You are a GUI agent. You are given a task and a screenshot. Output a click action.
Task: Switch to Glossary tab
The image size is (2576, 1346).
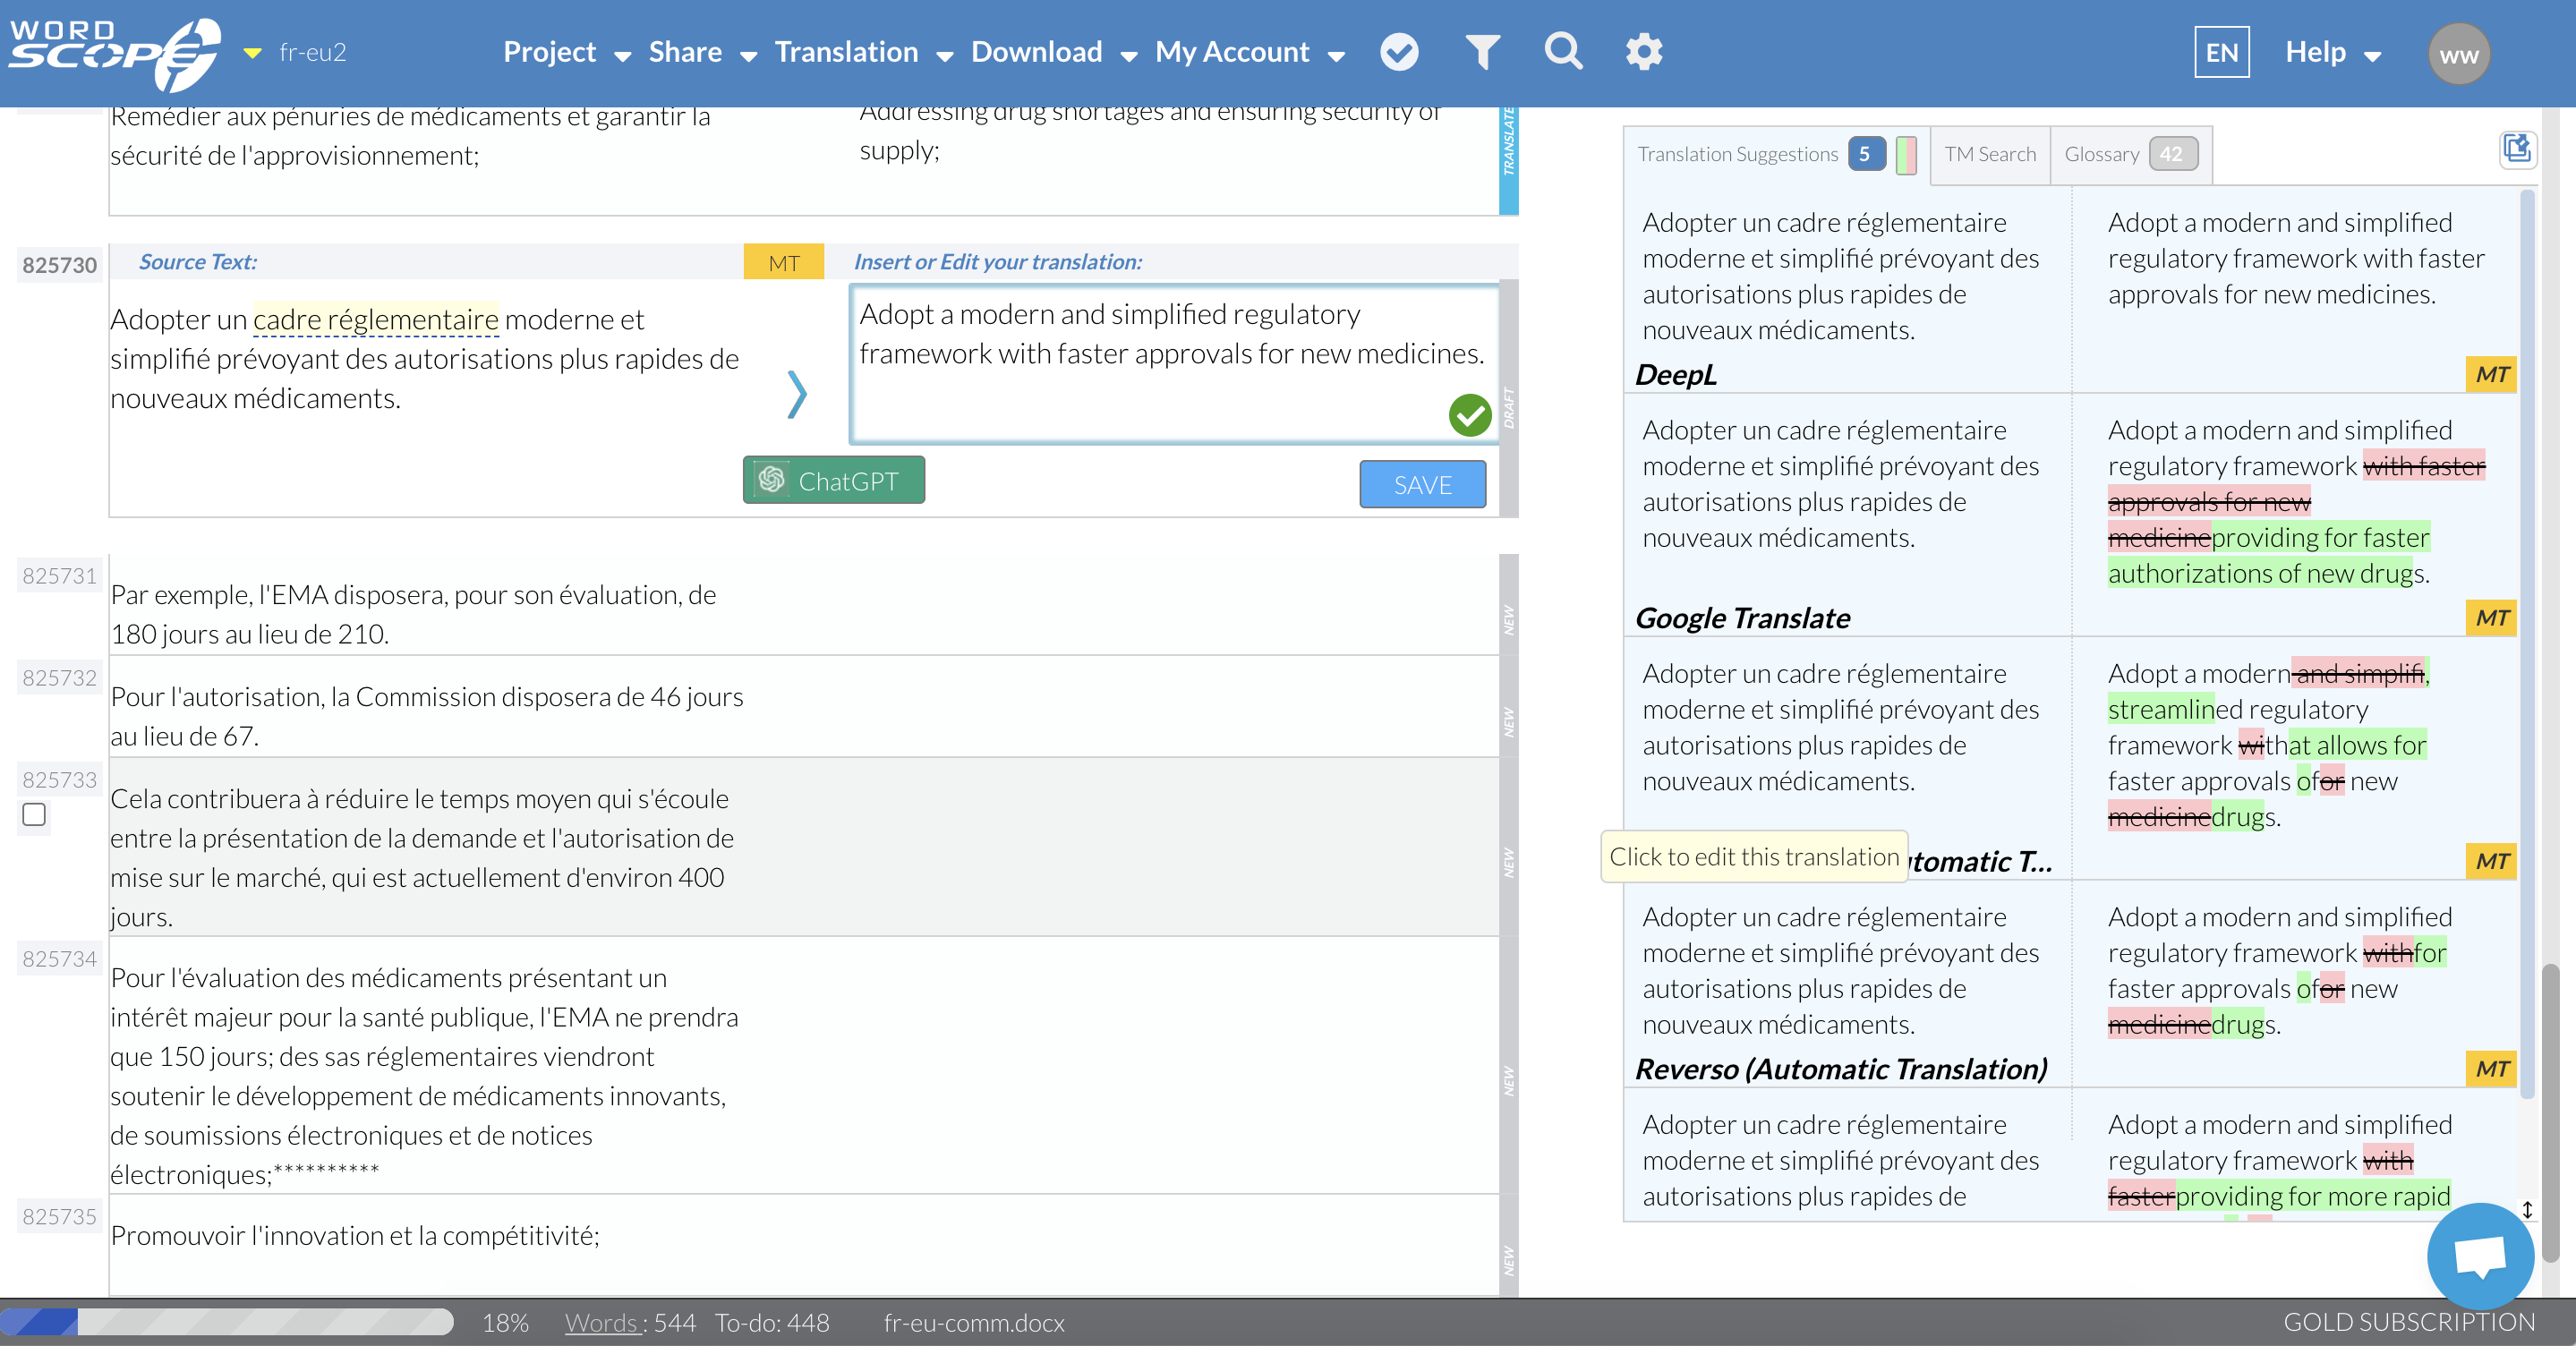click(2123, 153)
